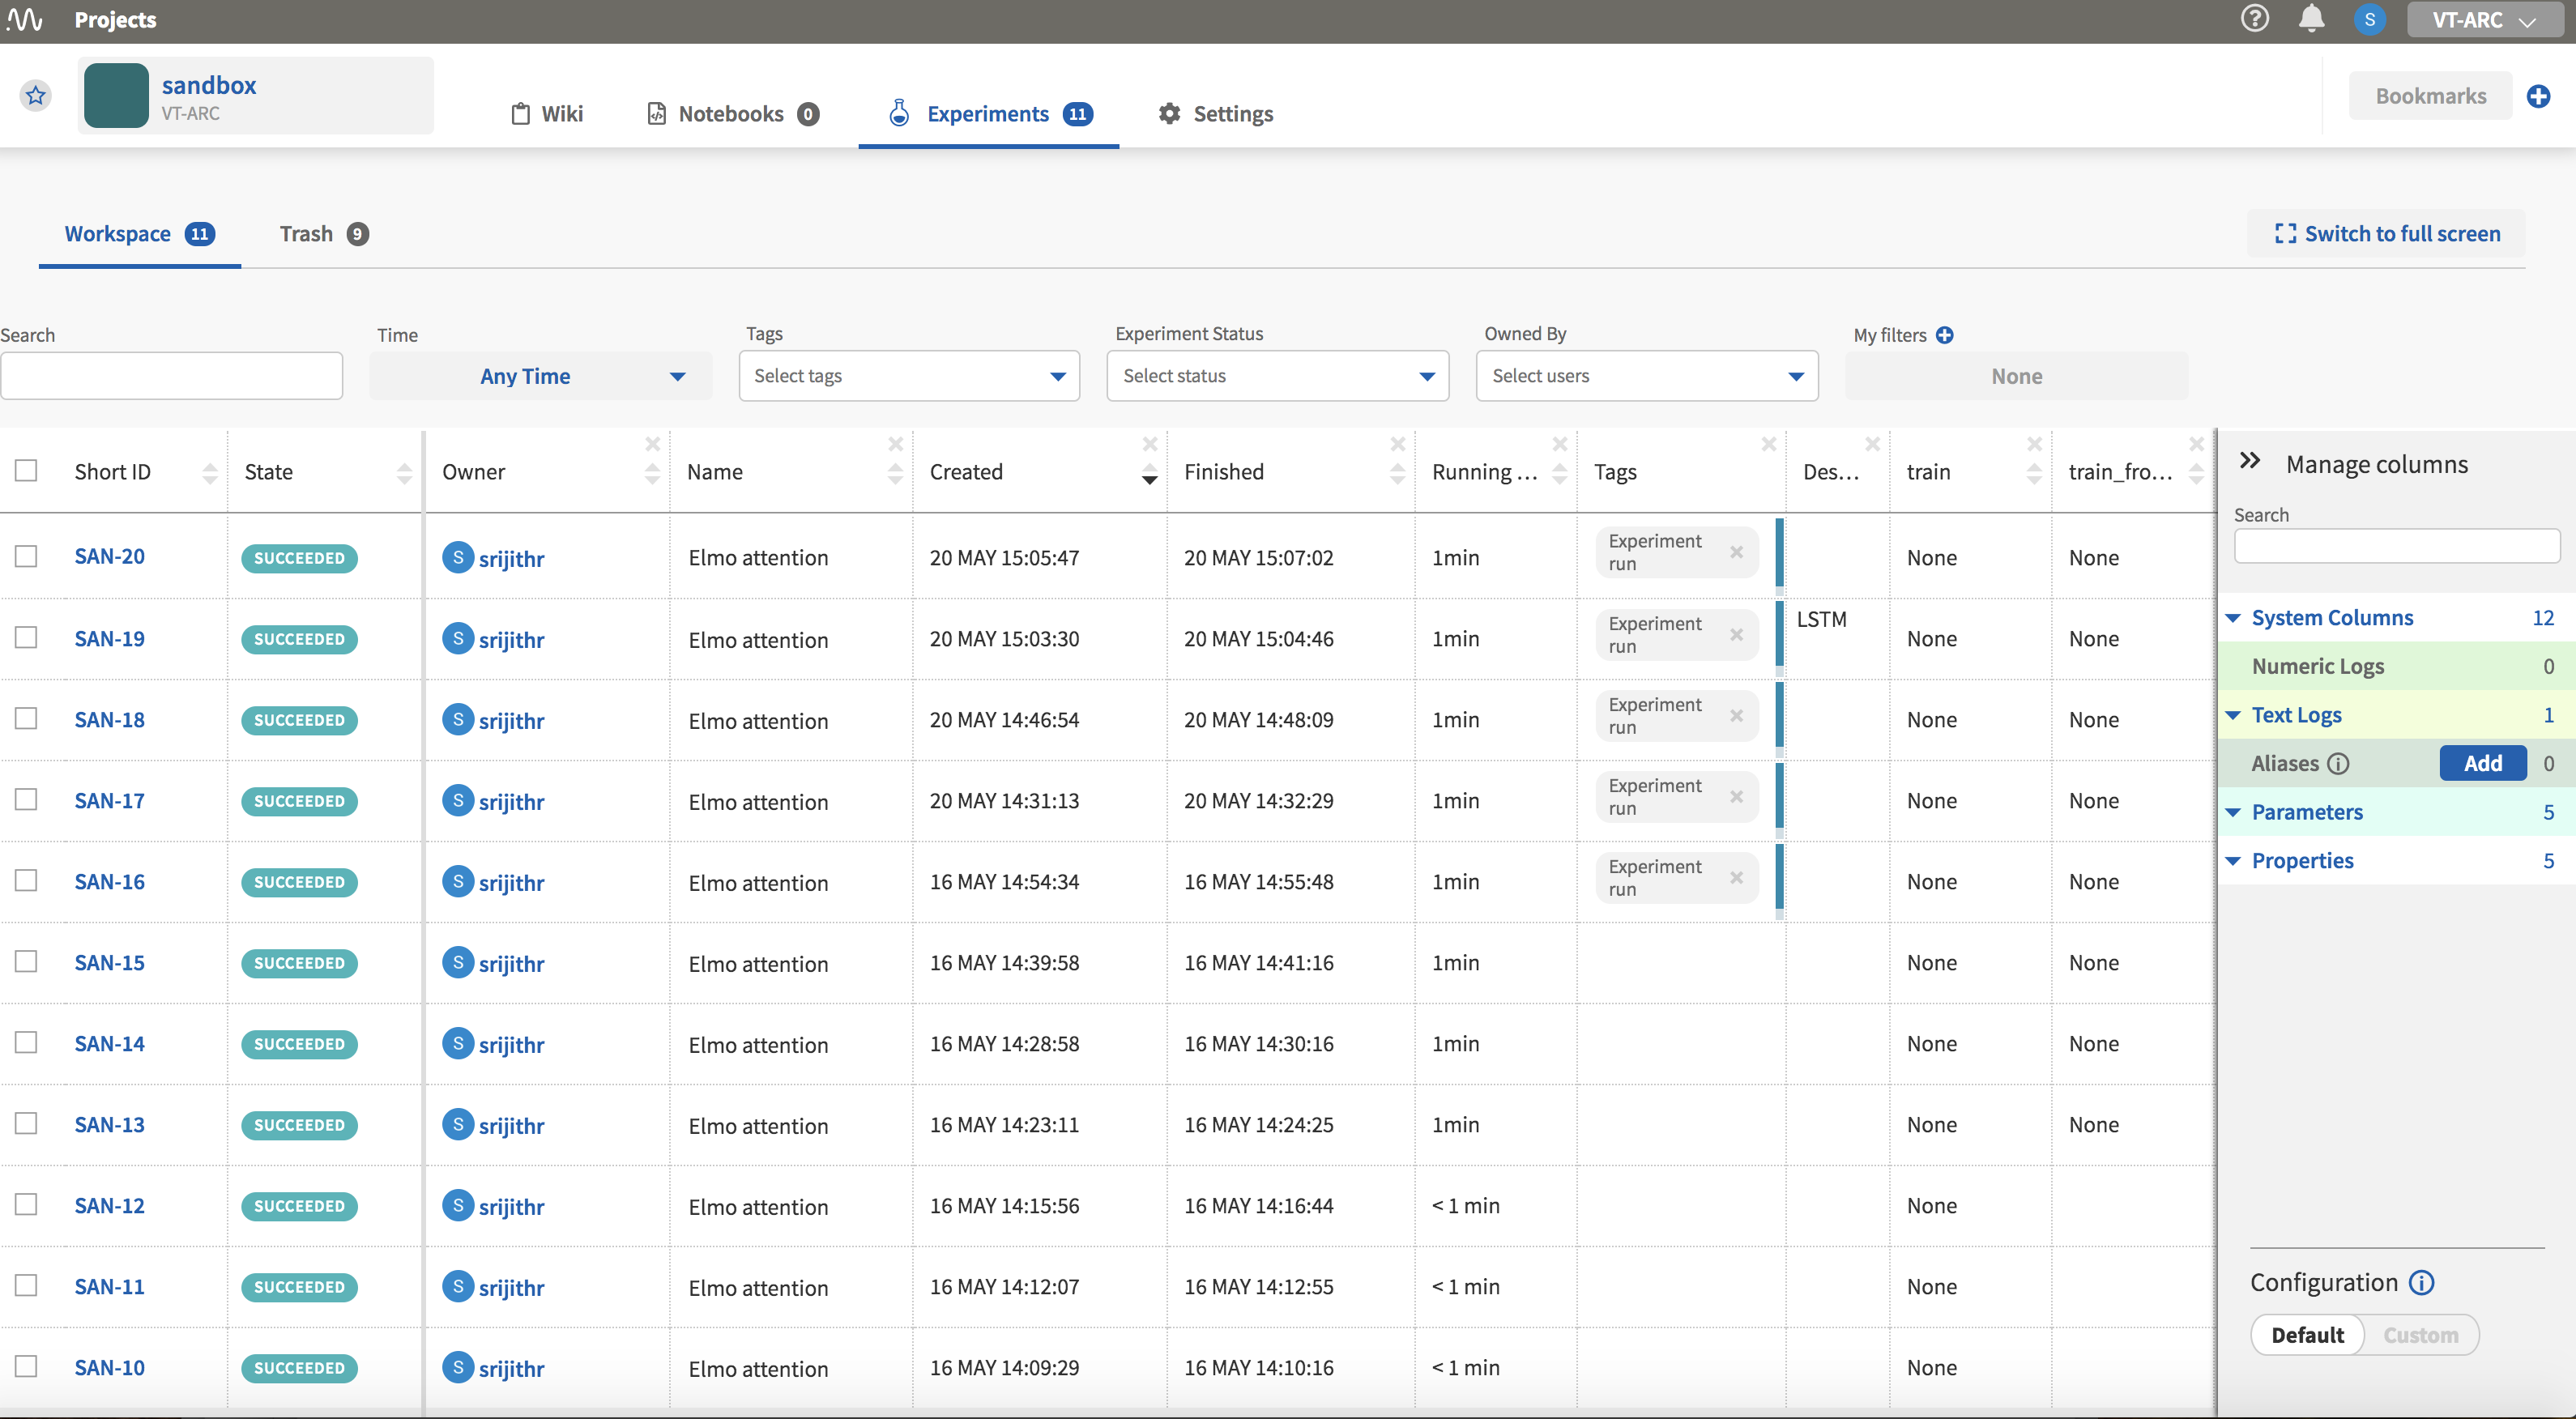Click the Configuration info icon
The image size is (2576, 1419).
(x=2421, y=1283)
